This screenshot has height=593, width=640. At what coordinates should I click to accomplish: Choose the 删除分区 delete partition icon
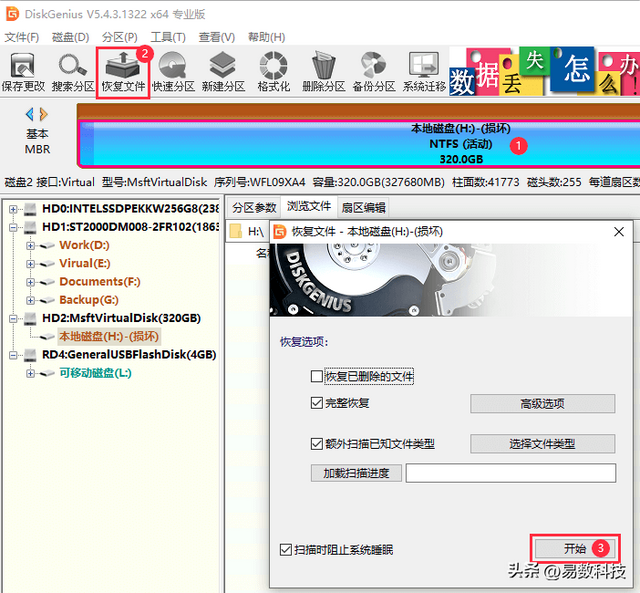[323, 72]
